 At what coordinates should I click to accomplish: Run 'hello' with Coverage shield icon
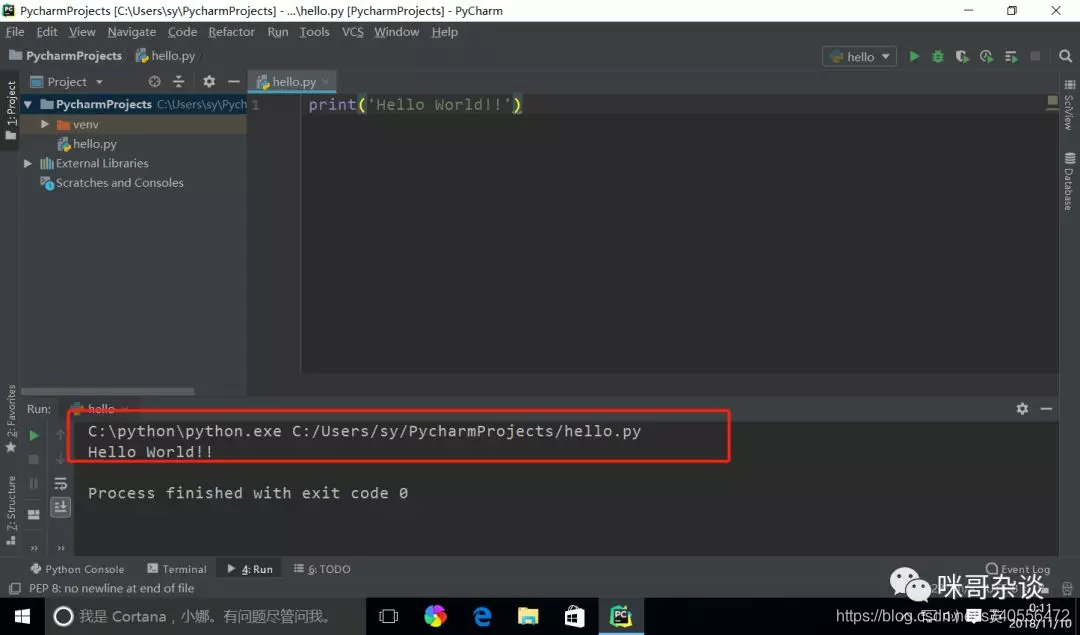pos(962,56)
